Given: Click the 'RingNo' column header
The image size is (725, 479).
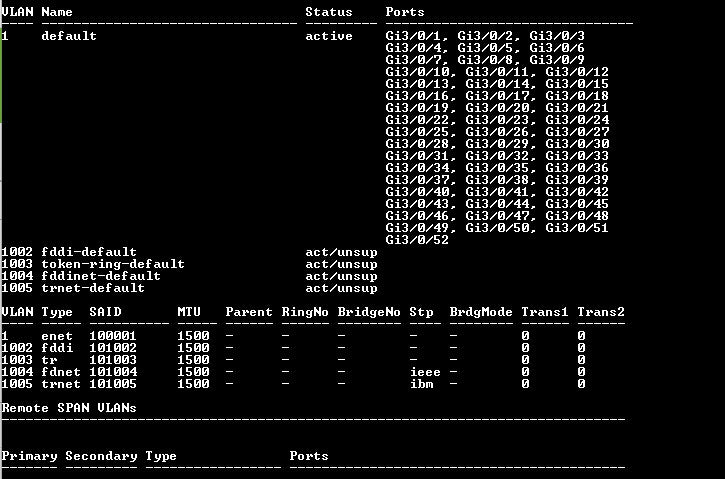Looking at the screenshot, I should 305,312.
